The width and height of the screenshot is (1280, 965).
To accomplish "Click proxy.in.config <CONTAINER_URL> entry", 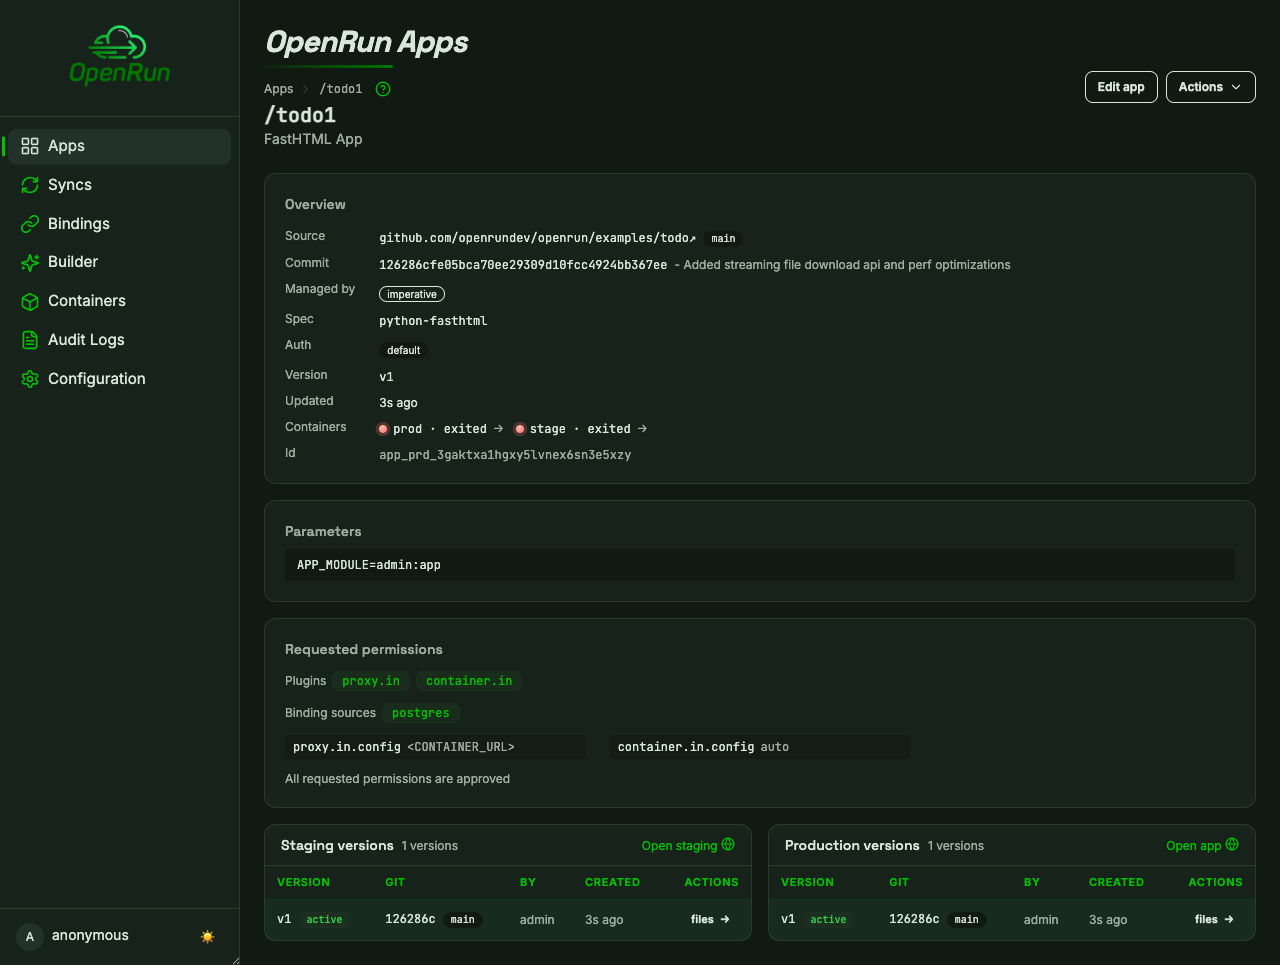I will (435, 747).
